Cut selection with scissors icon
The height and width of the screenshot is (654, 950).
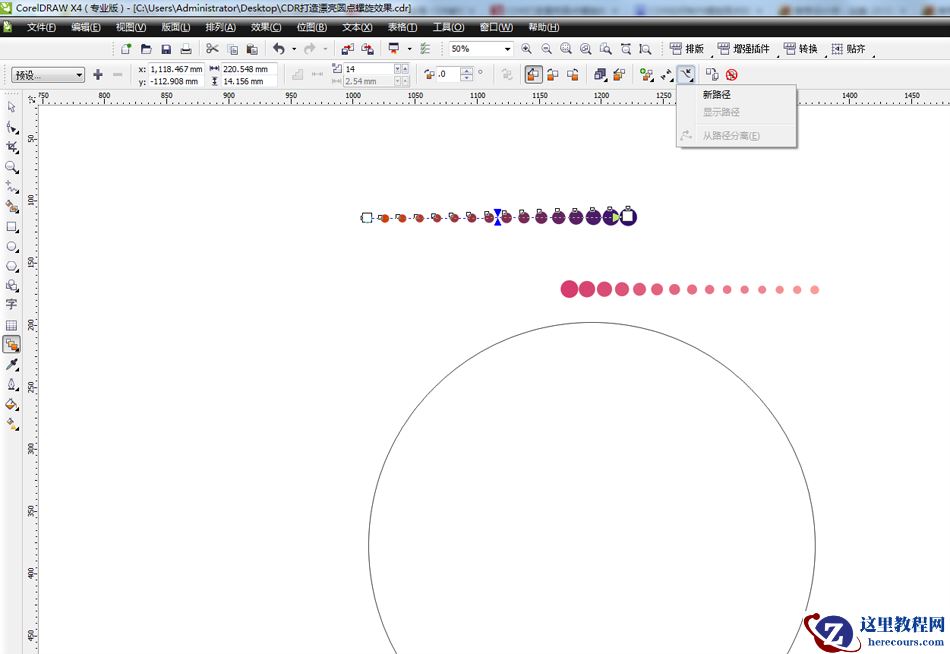212,49
